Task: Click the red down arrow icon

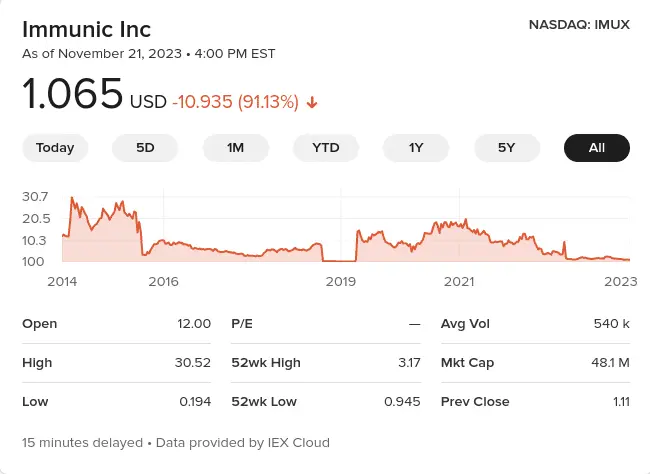Action: tap(312, 102)
